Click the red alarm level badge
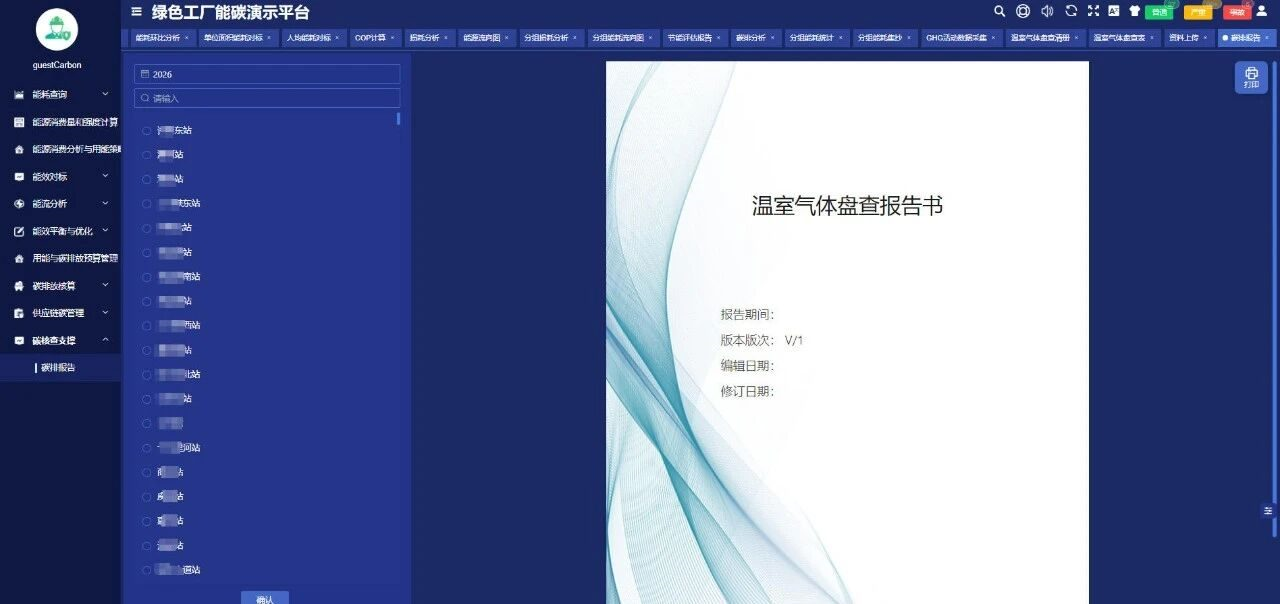This screenshot has width=1280, height=604. [1237, 12]
